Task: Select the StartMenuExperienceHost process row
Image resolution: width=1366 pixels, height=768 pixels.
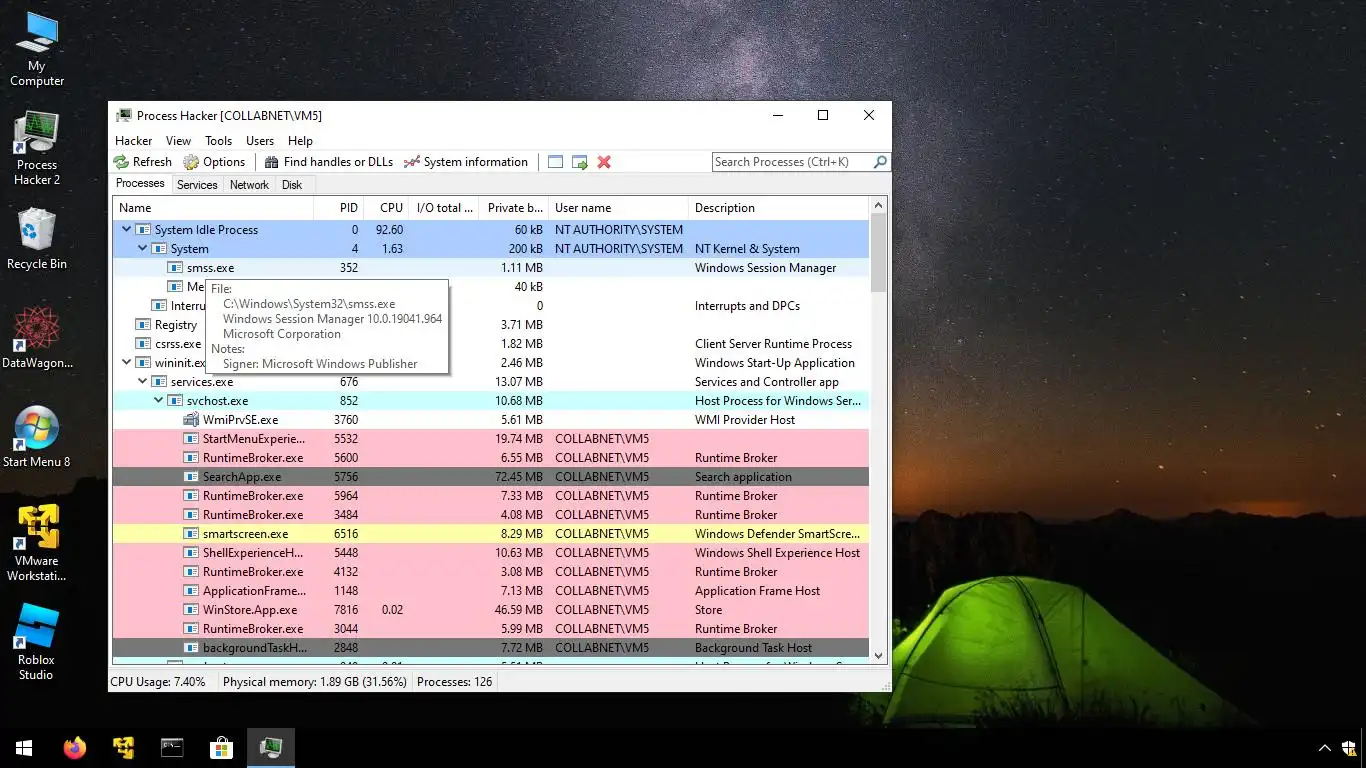Action: pyautogui.click(x=490, y=439)
